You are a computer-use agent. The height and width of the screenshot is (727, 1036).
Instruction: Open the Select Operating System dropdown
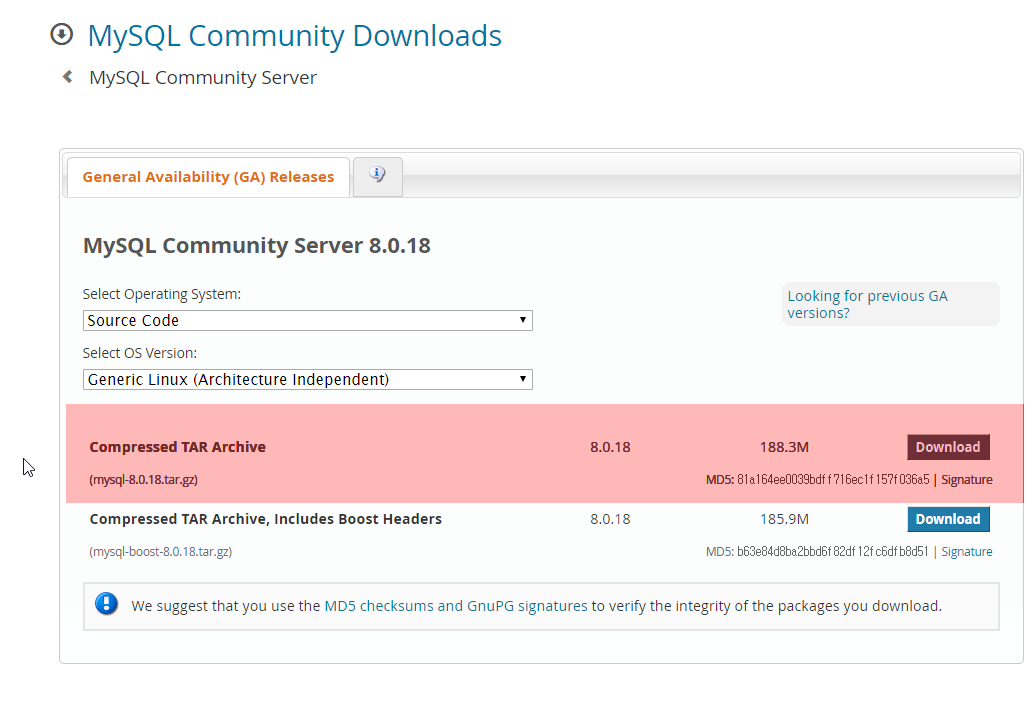coord(308,321)
